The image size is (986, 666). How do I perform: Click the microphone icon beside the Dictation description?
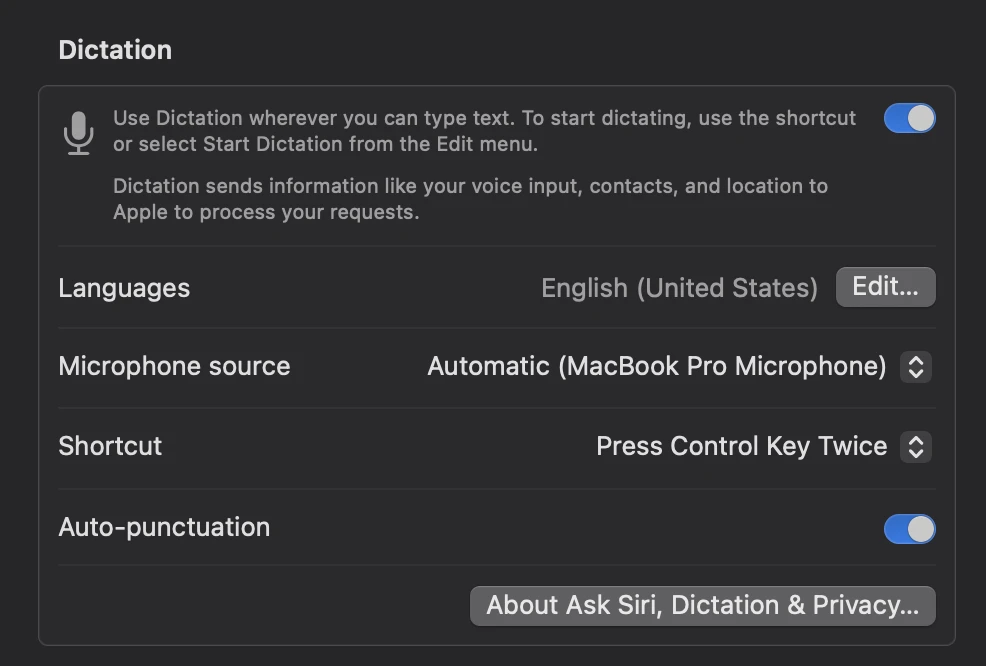coord(78,132)
